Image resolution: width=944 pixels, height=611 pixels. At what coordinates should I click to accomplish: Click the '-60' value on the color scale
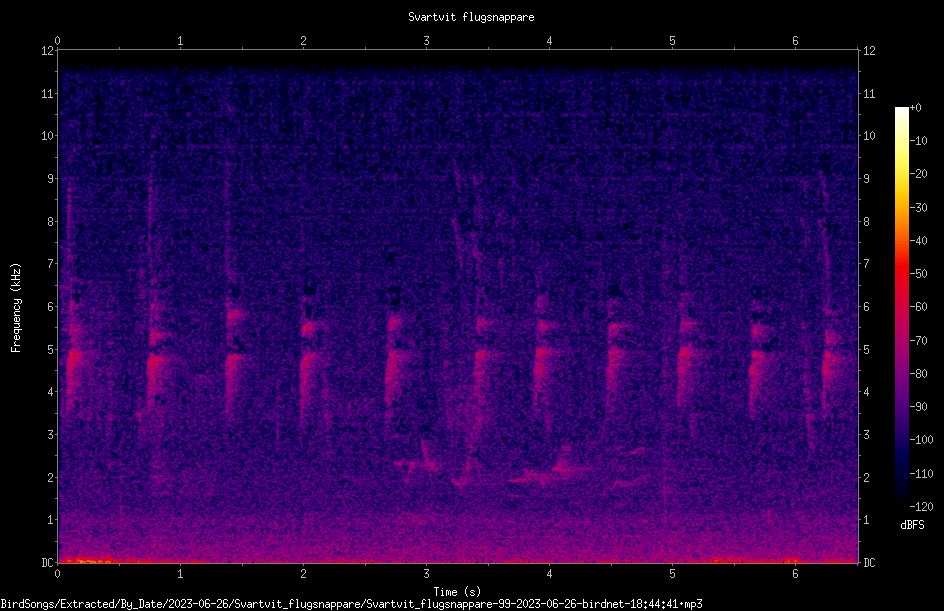(919, 307)
